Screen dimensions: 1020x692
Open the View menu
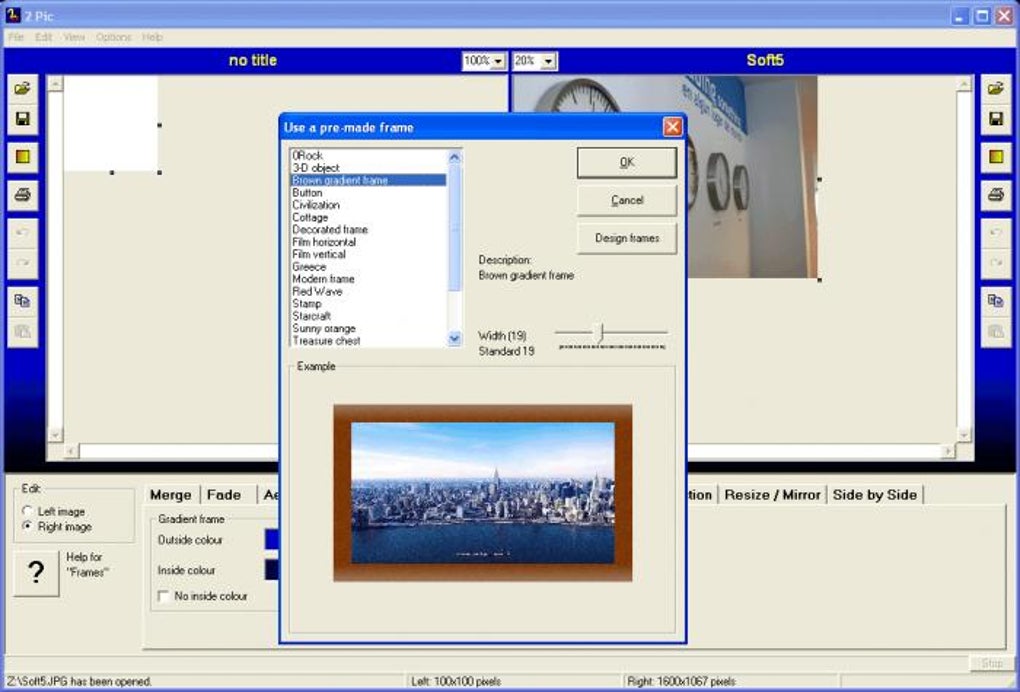74,37
